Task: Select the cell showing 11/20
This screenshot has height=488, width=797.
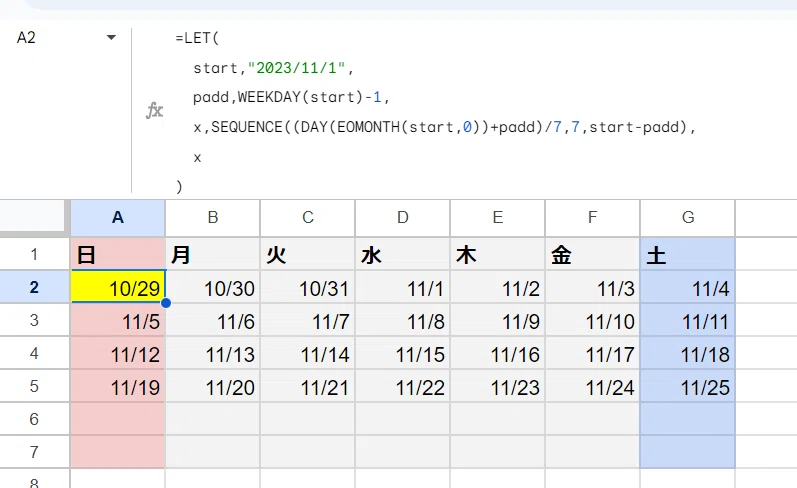Action: point(213,386)
